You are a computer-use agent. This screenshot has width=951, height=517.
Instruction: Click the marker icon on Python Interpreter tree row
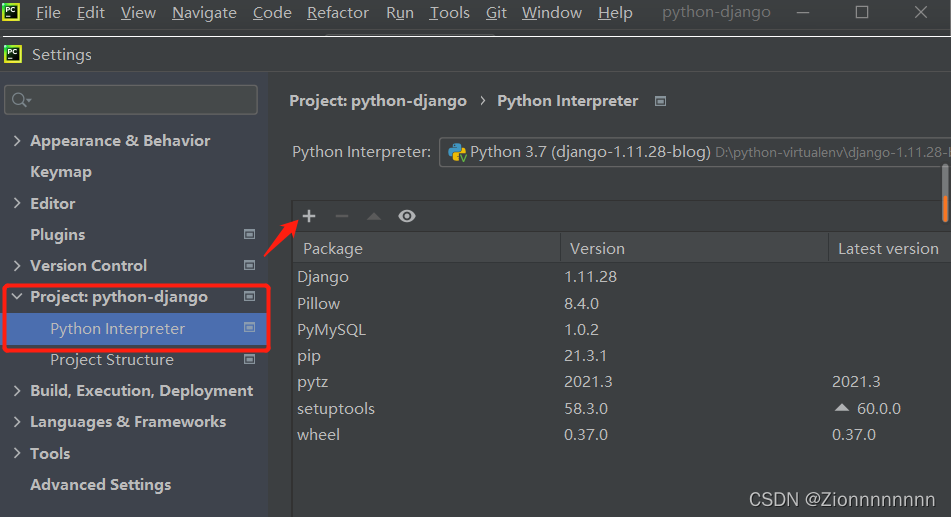(x=249, y=328)
